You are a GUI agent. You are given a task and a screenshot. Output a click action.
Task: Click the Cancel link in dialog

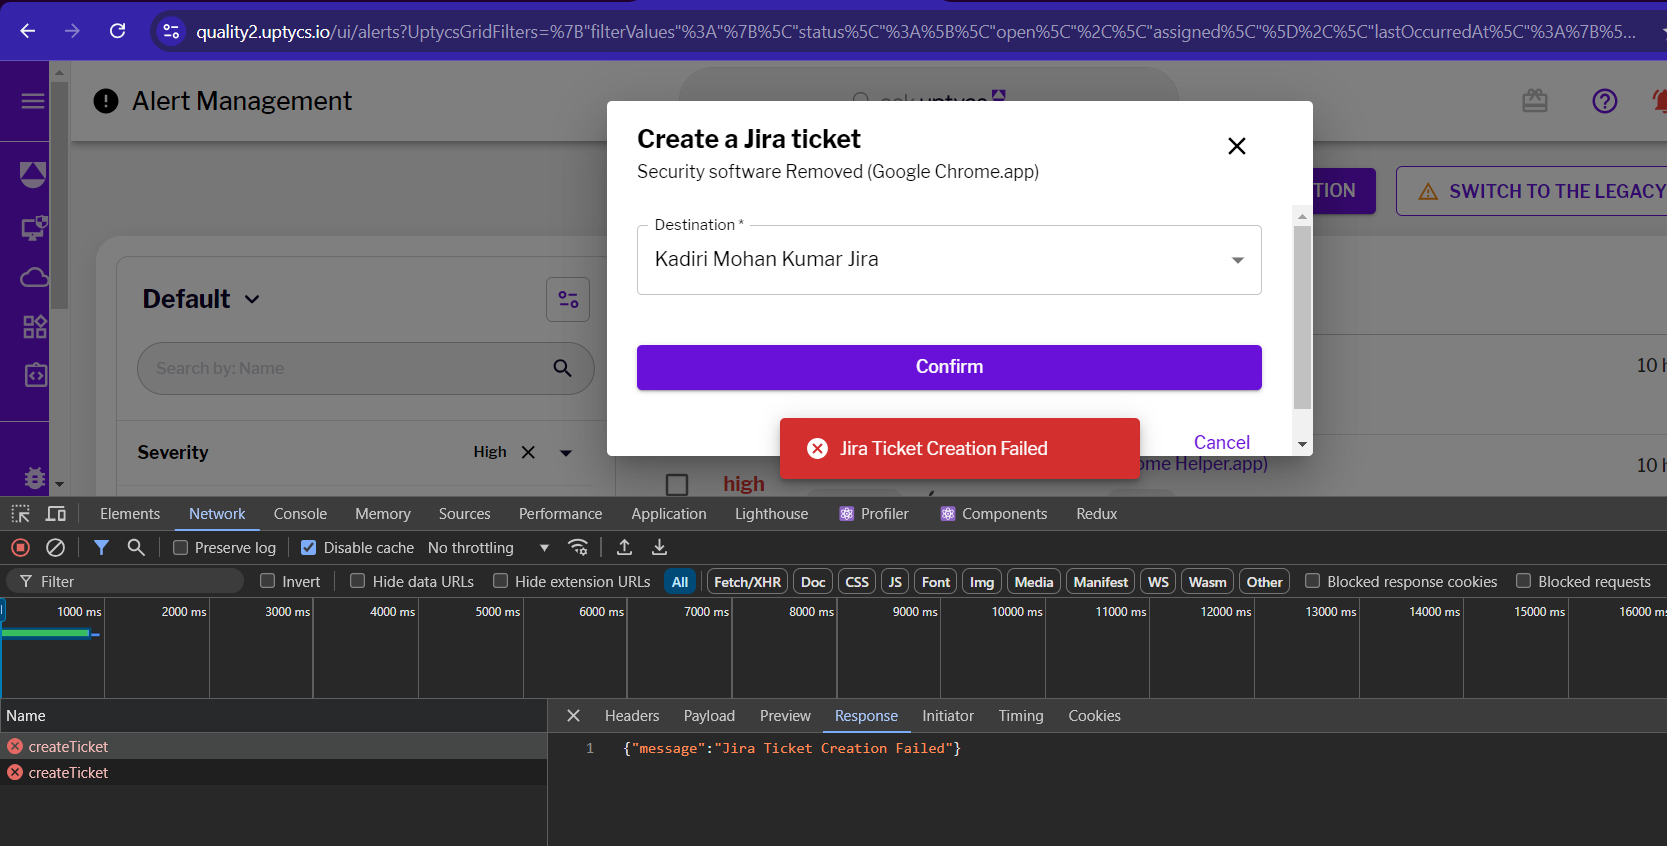click(x=1221, y=442)
